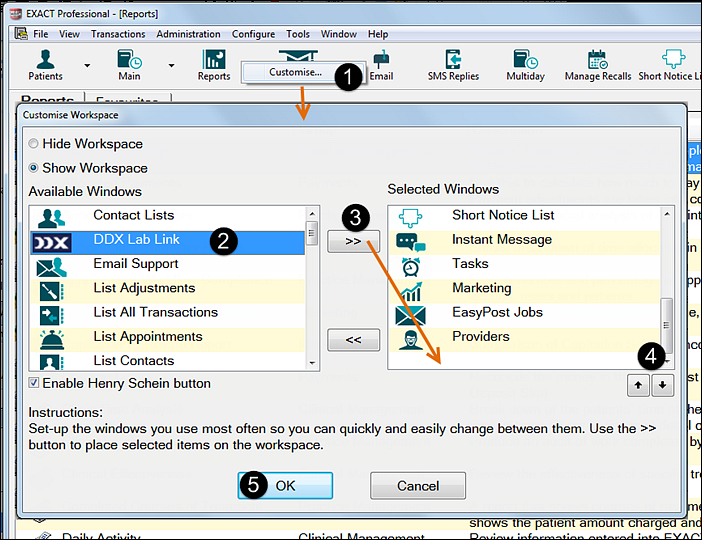This screenshot has width=702, height=540.
Task: Select EasyPost Jobs envelope icon
Action: pyautogui.click(x=411, y=316)
